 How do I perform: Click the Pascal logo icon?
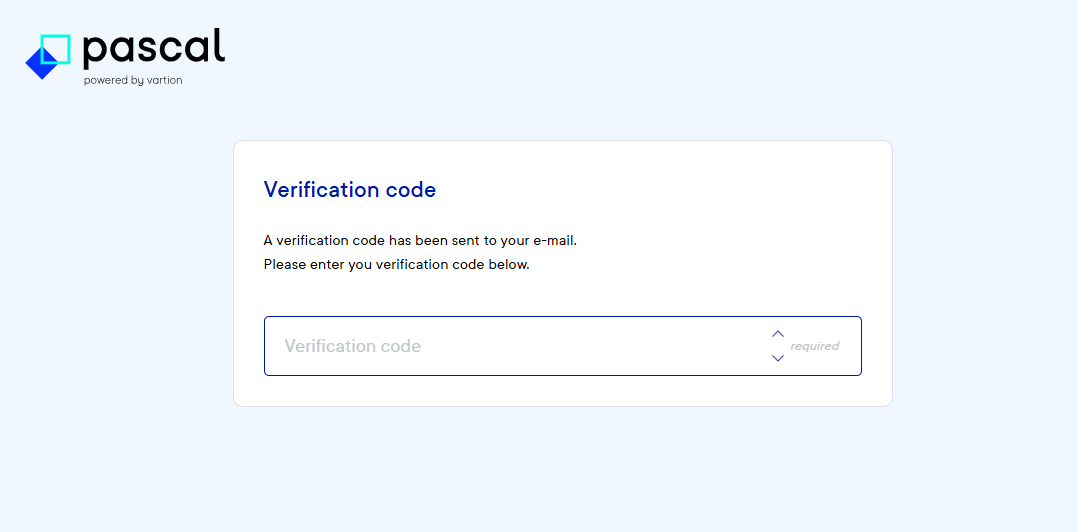click(x=48, y=56)
